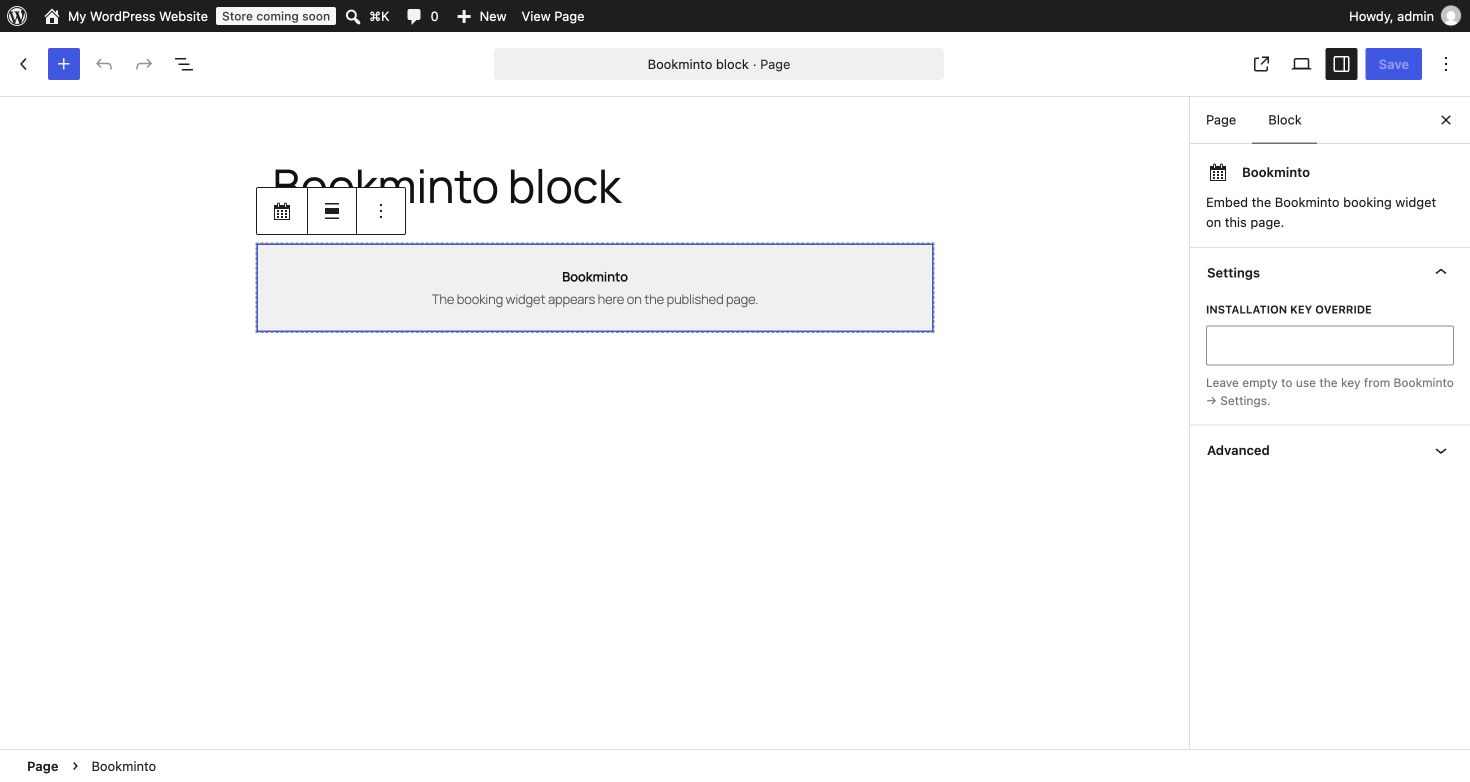Click the Undo arrow
The width and height of the screenshot is (1470, 782).
coord(104,64)
